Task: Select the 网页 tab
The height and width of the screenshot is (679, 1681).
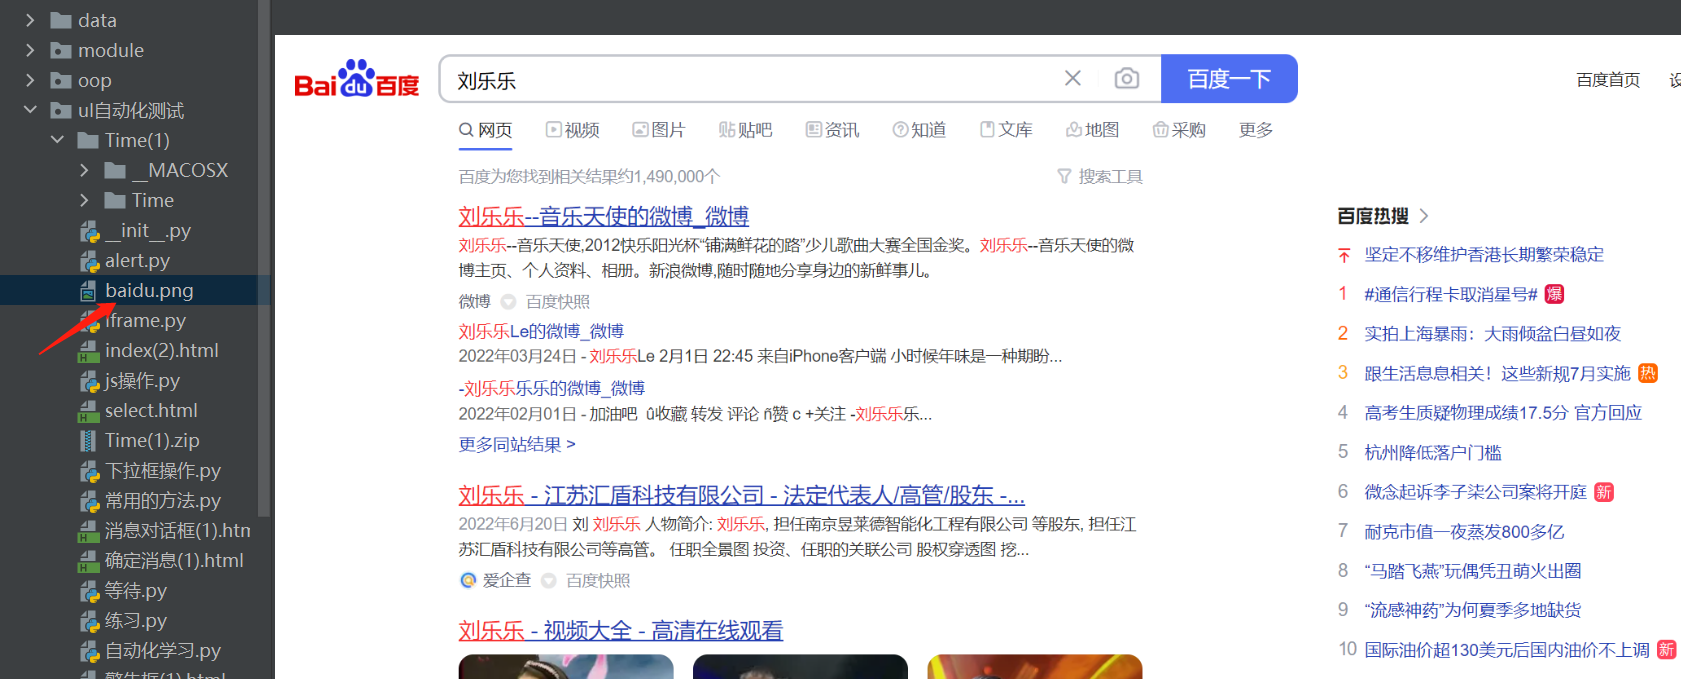Action: pyautogui.click(x=485, y=130)
